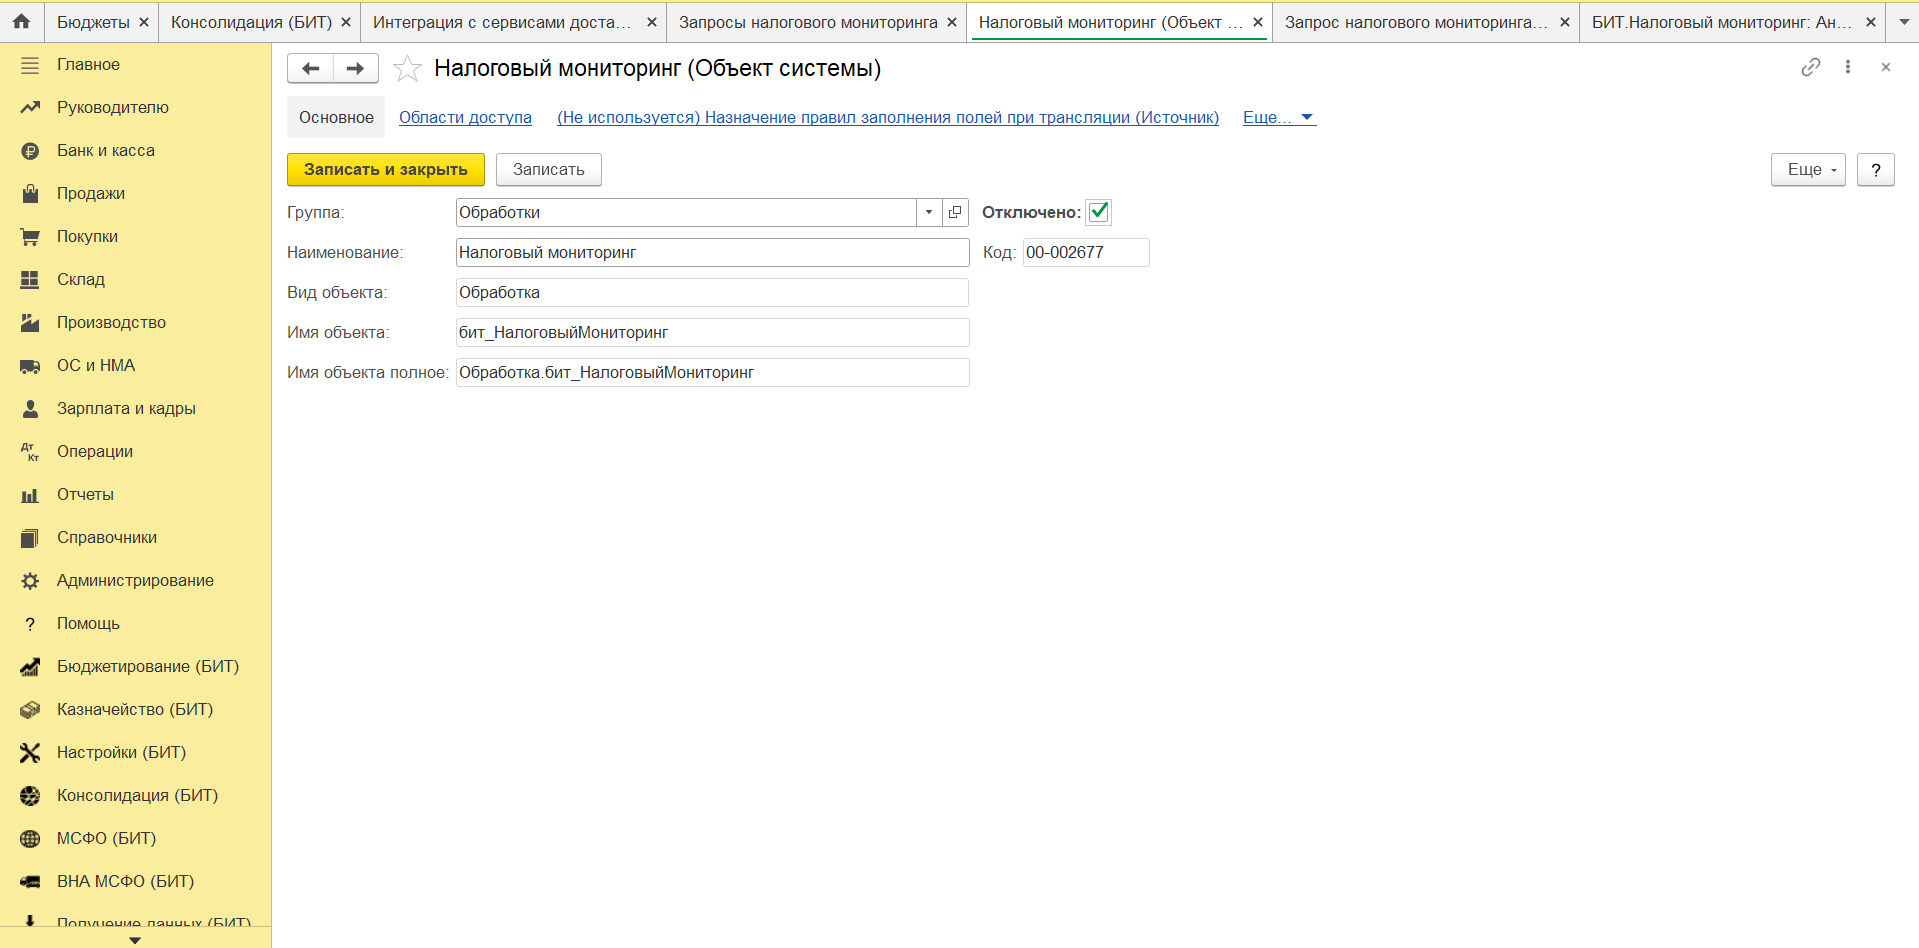Expand the Группа dropdown list
This screenshot has width=1919, height=948.
click(929, 212)
